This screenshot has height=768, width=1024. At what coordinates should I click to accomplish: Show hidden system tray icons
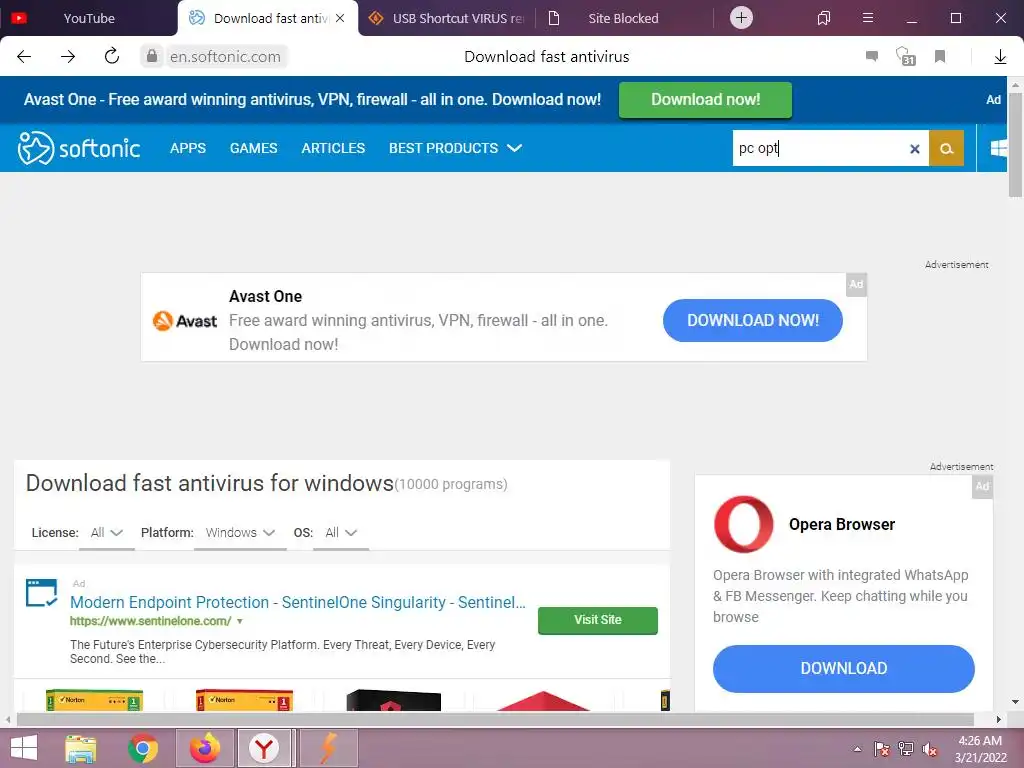(857, 749)
